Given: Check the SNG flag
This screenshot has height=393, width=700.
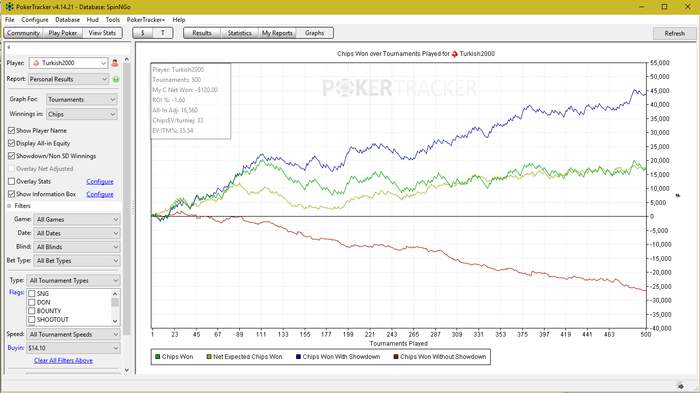Looking at the screenshot, I should (x=32, y=293).
